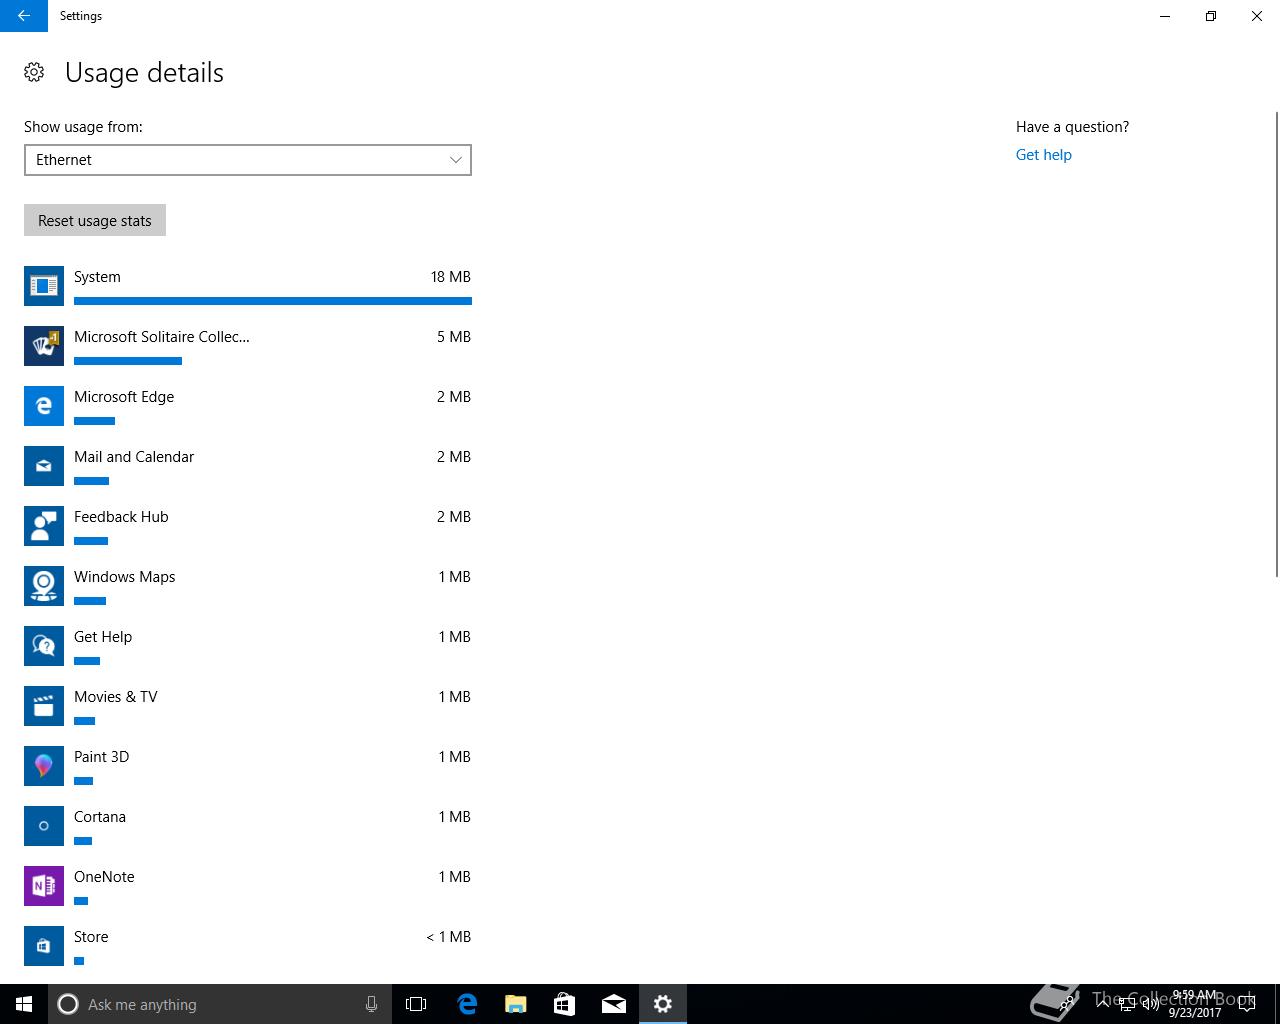Click the Get Help app icon

[x=44, y=646]
